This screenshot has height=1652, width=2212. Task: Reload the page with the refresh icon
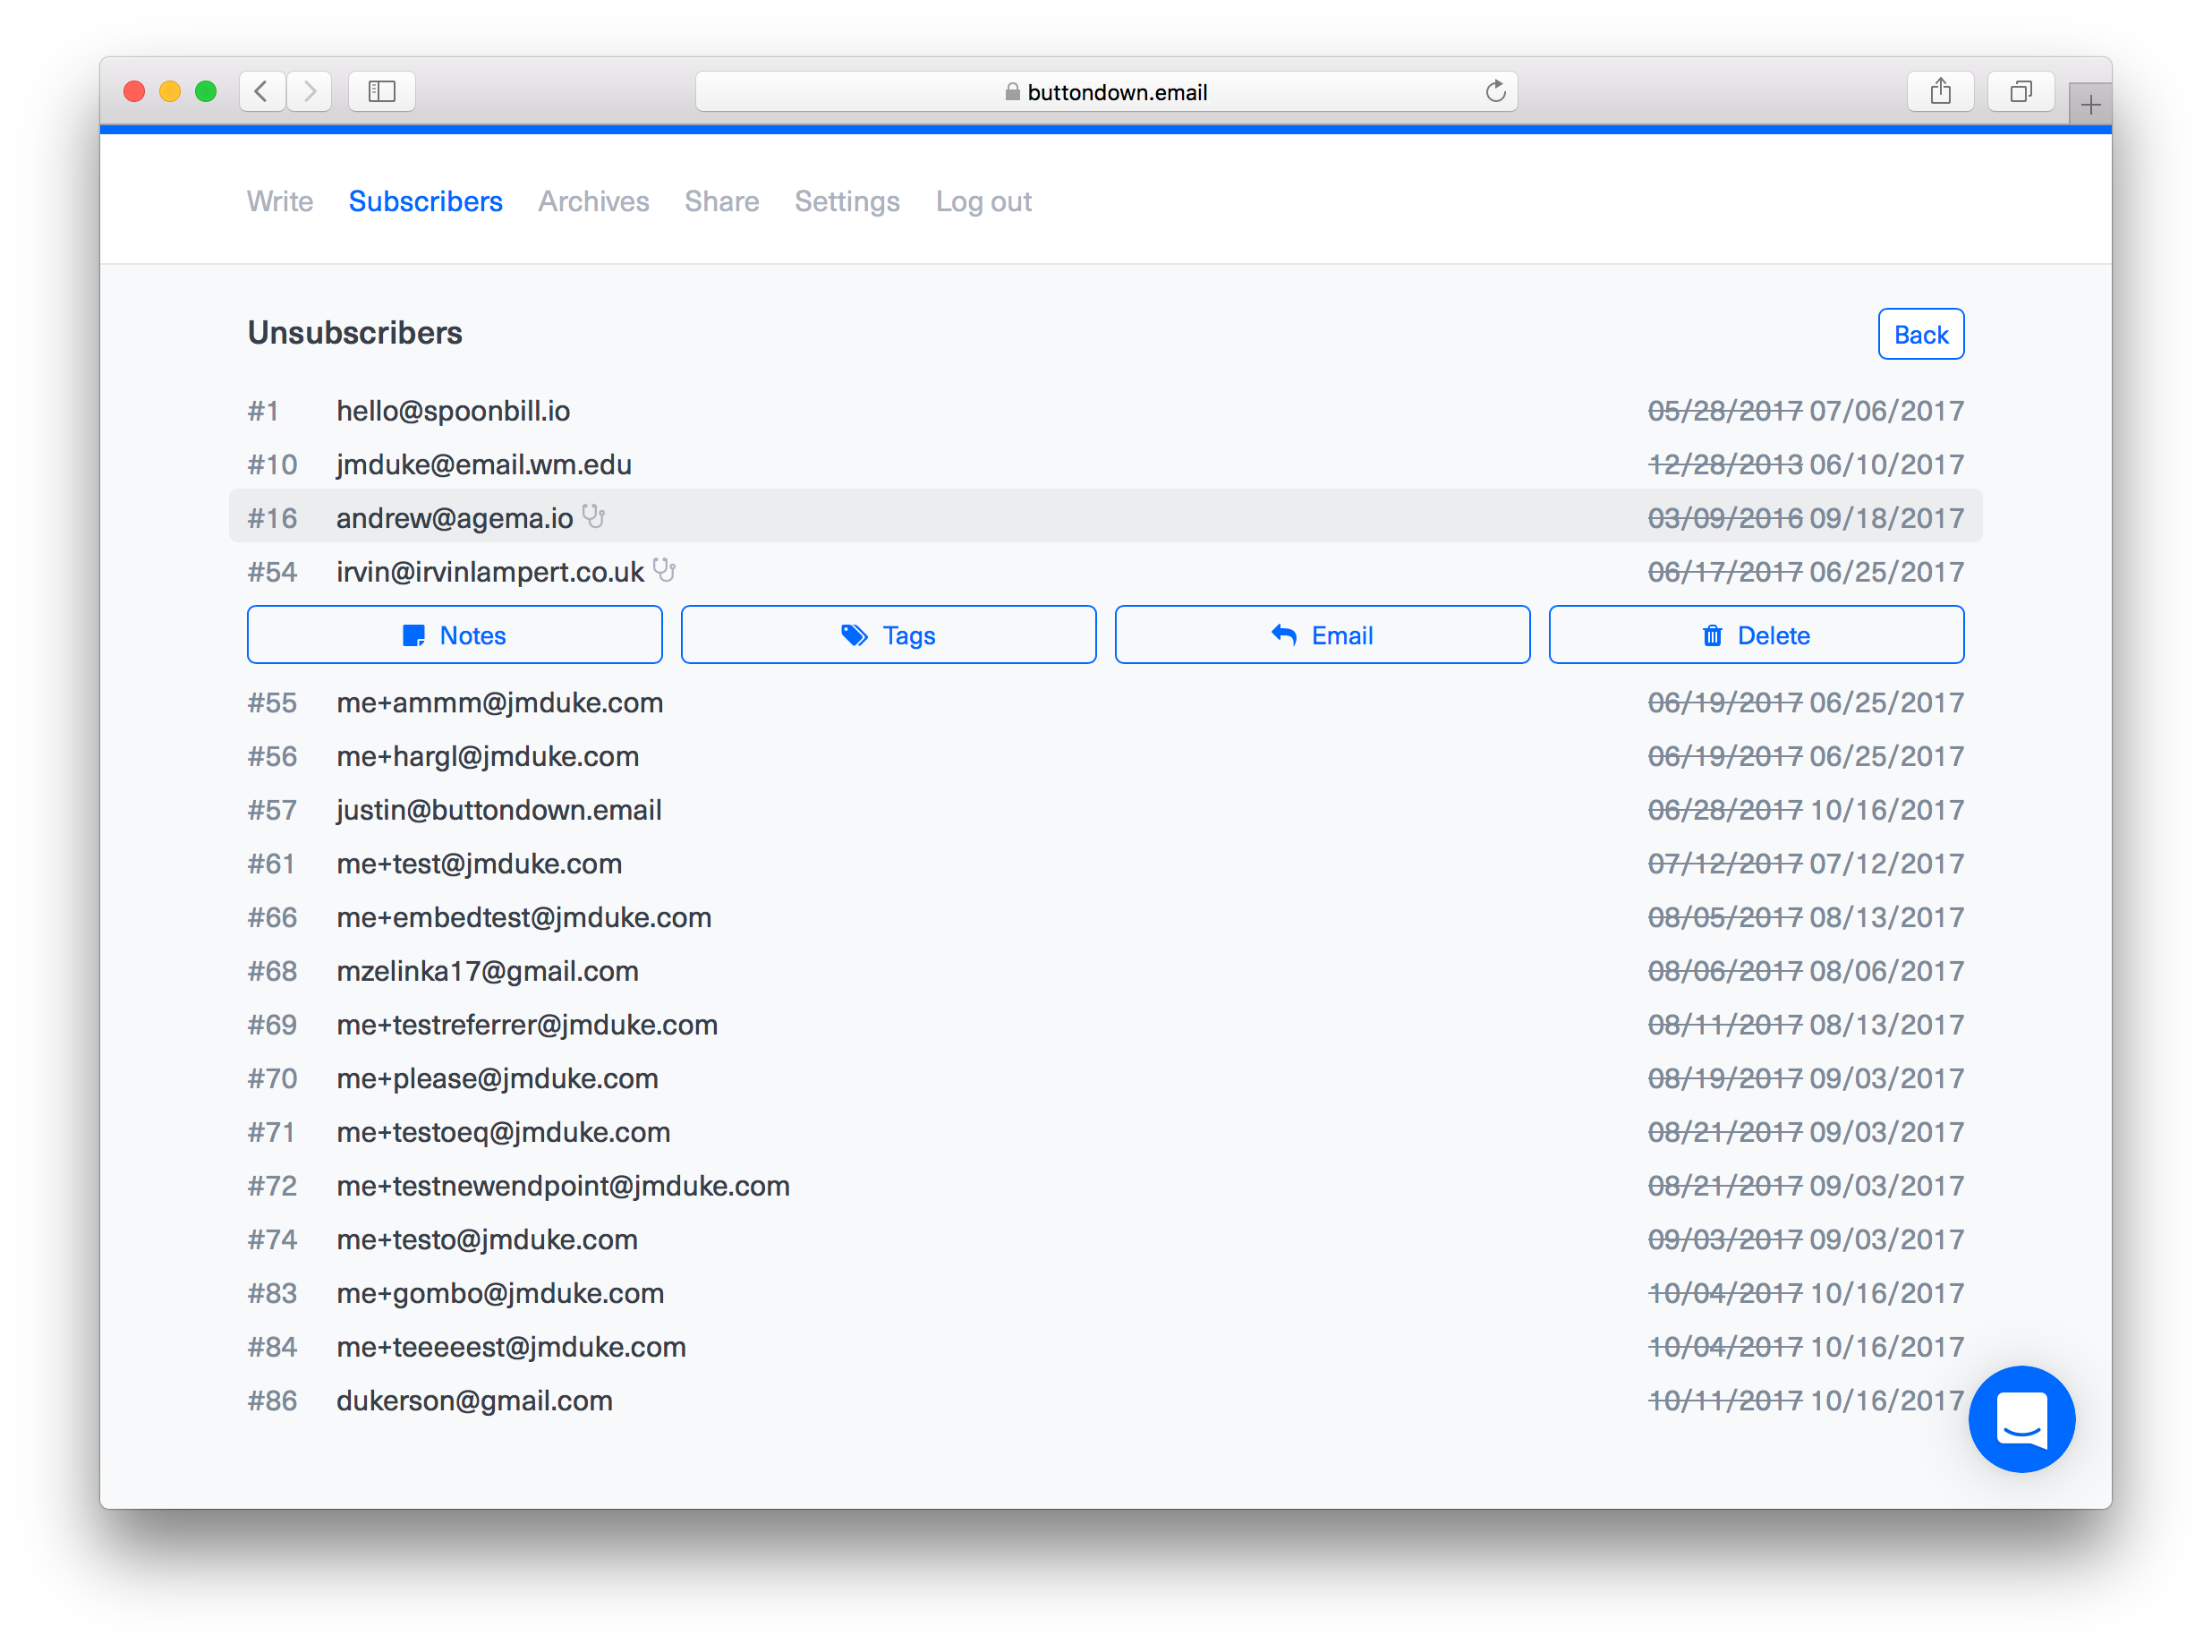1495,92
